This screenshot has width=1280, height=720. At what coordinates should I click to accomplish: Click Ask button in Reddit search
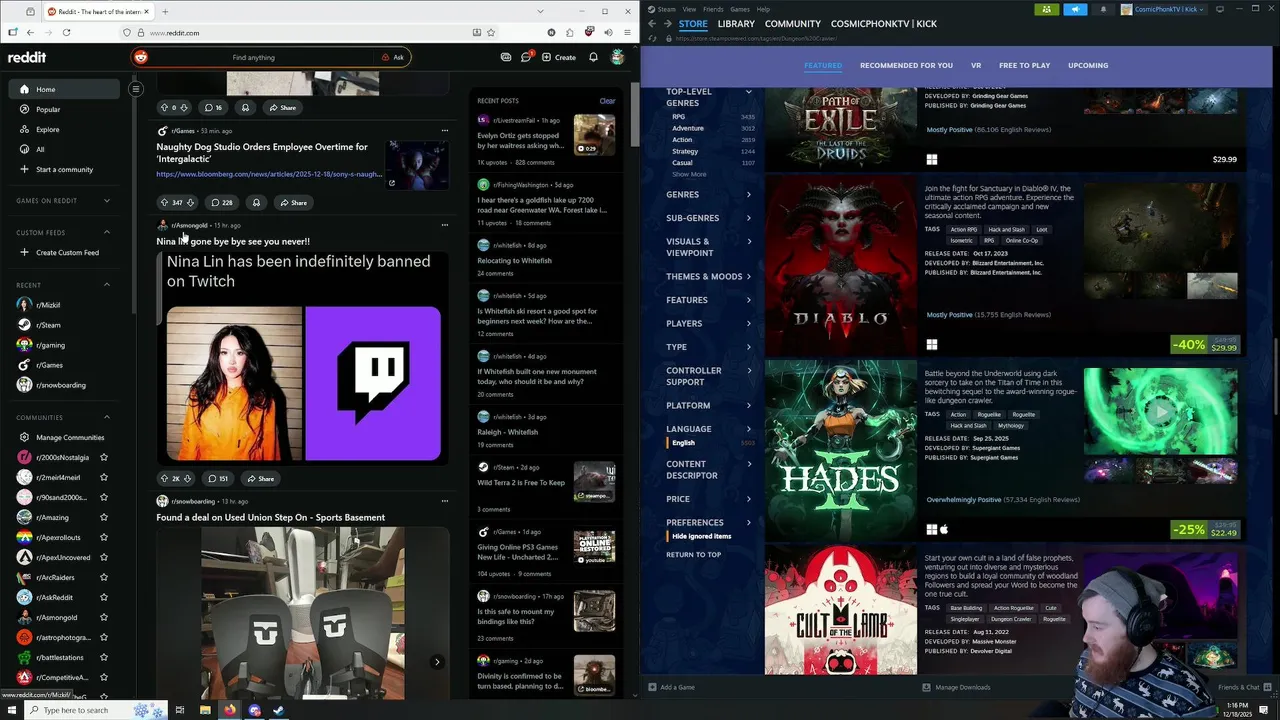pos(392,57)
